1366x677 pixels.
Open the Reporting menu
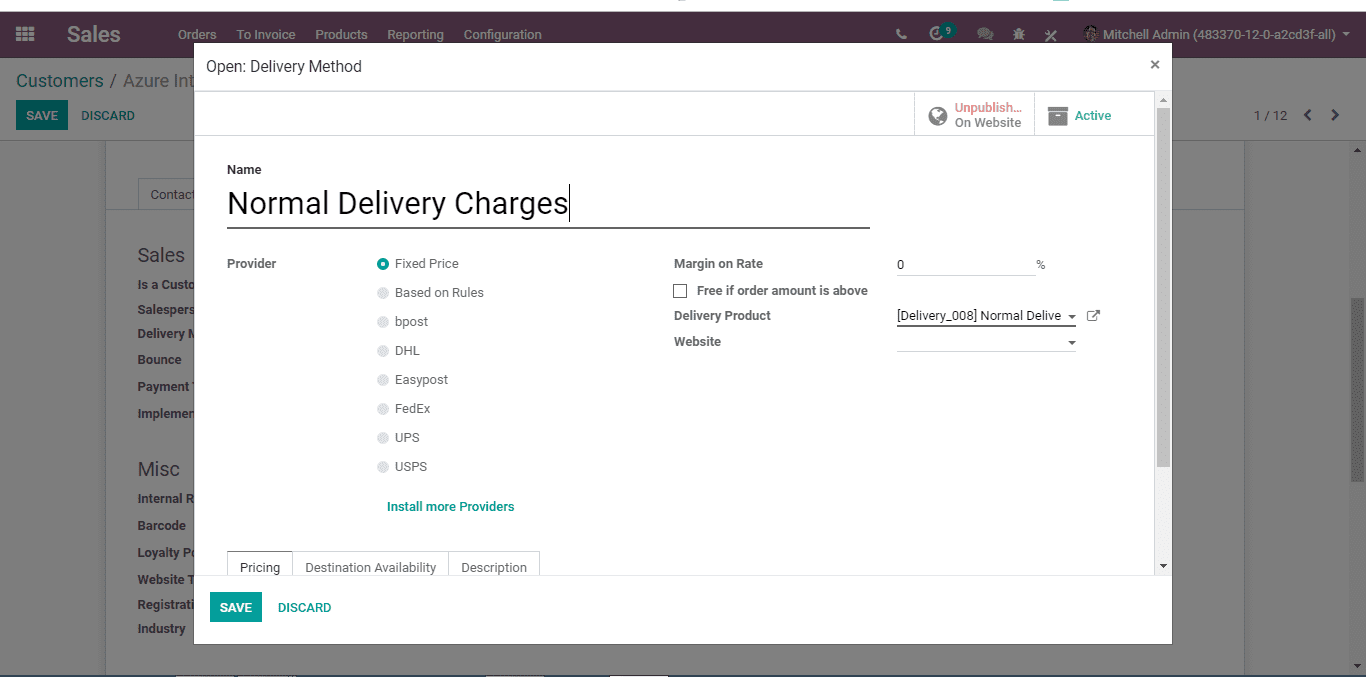415,34
